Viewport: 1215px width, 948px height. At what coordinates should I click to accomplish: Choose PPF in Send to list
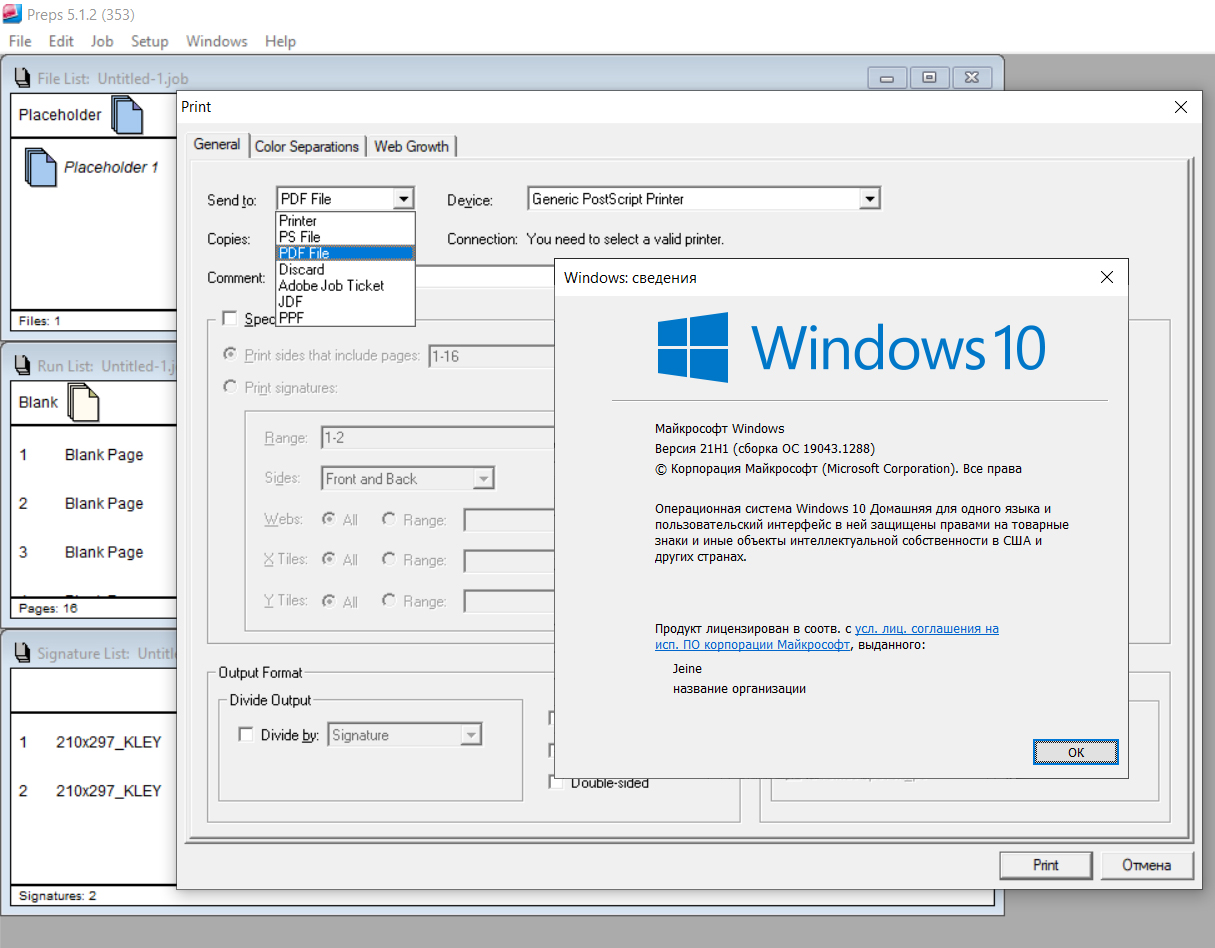coord(345,317)
